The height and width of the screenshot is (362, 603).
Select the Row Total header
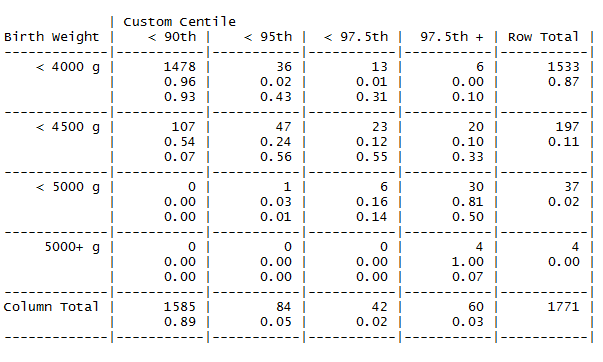point(543,37)
